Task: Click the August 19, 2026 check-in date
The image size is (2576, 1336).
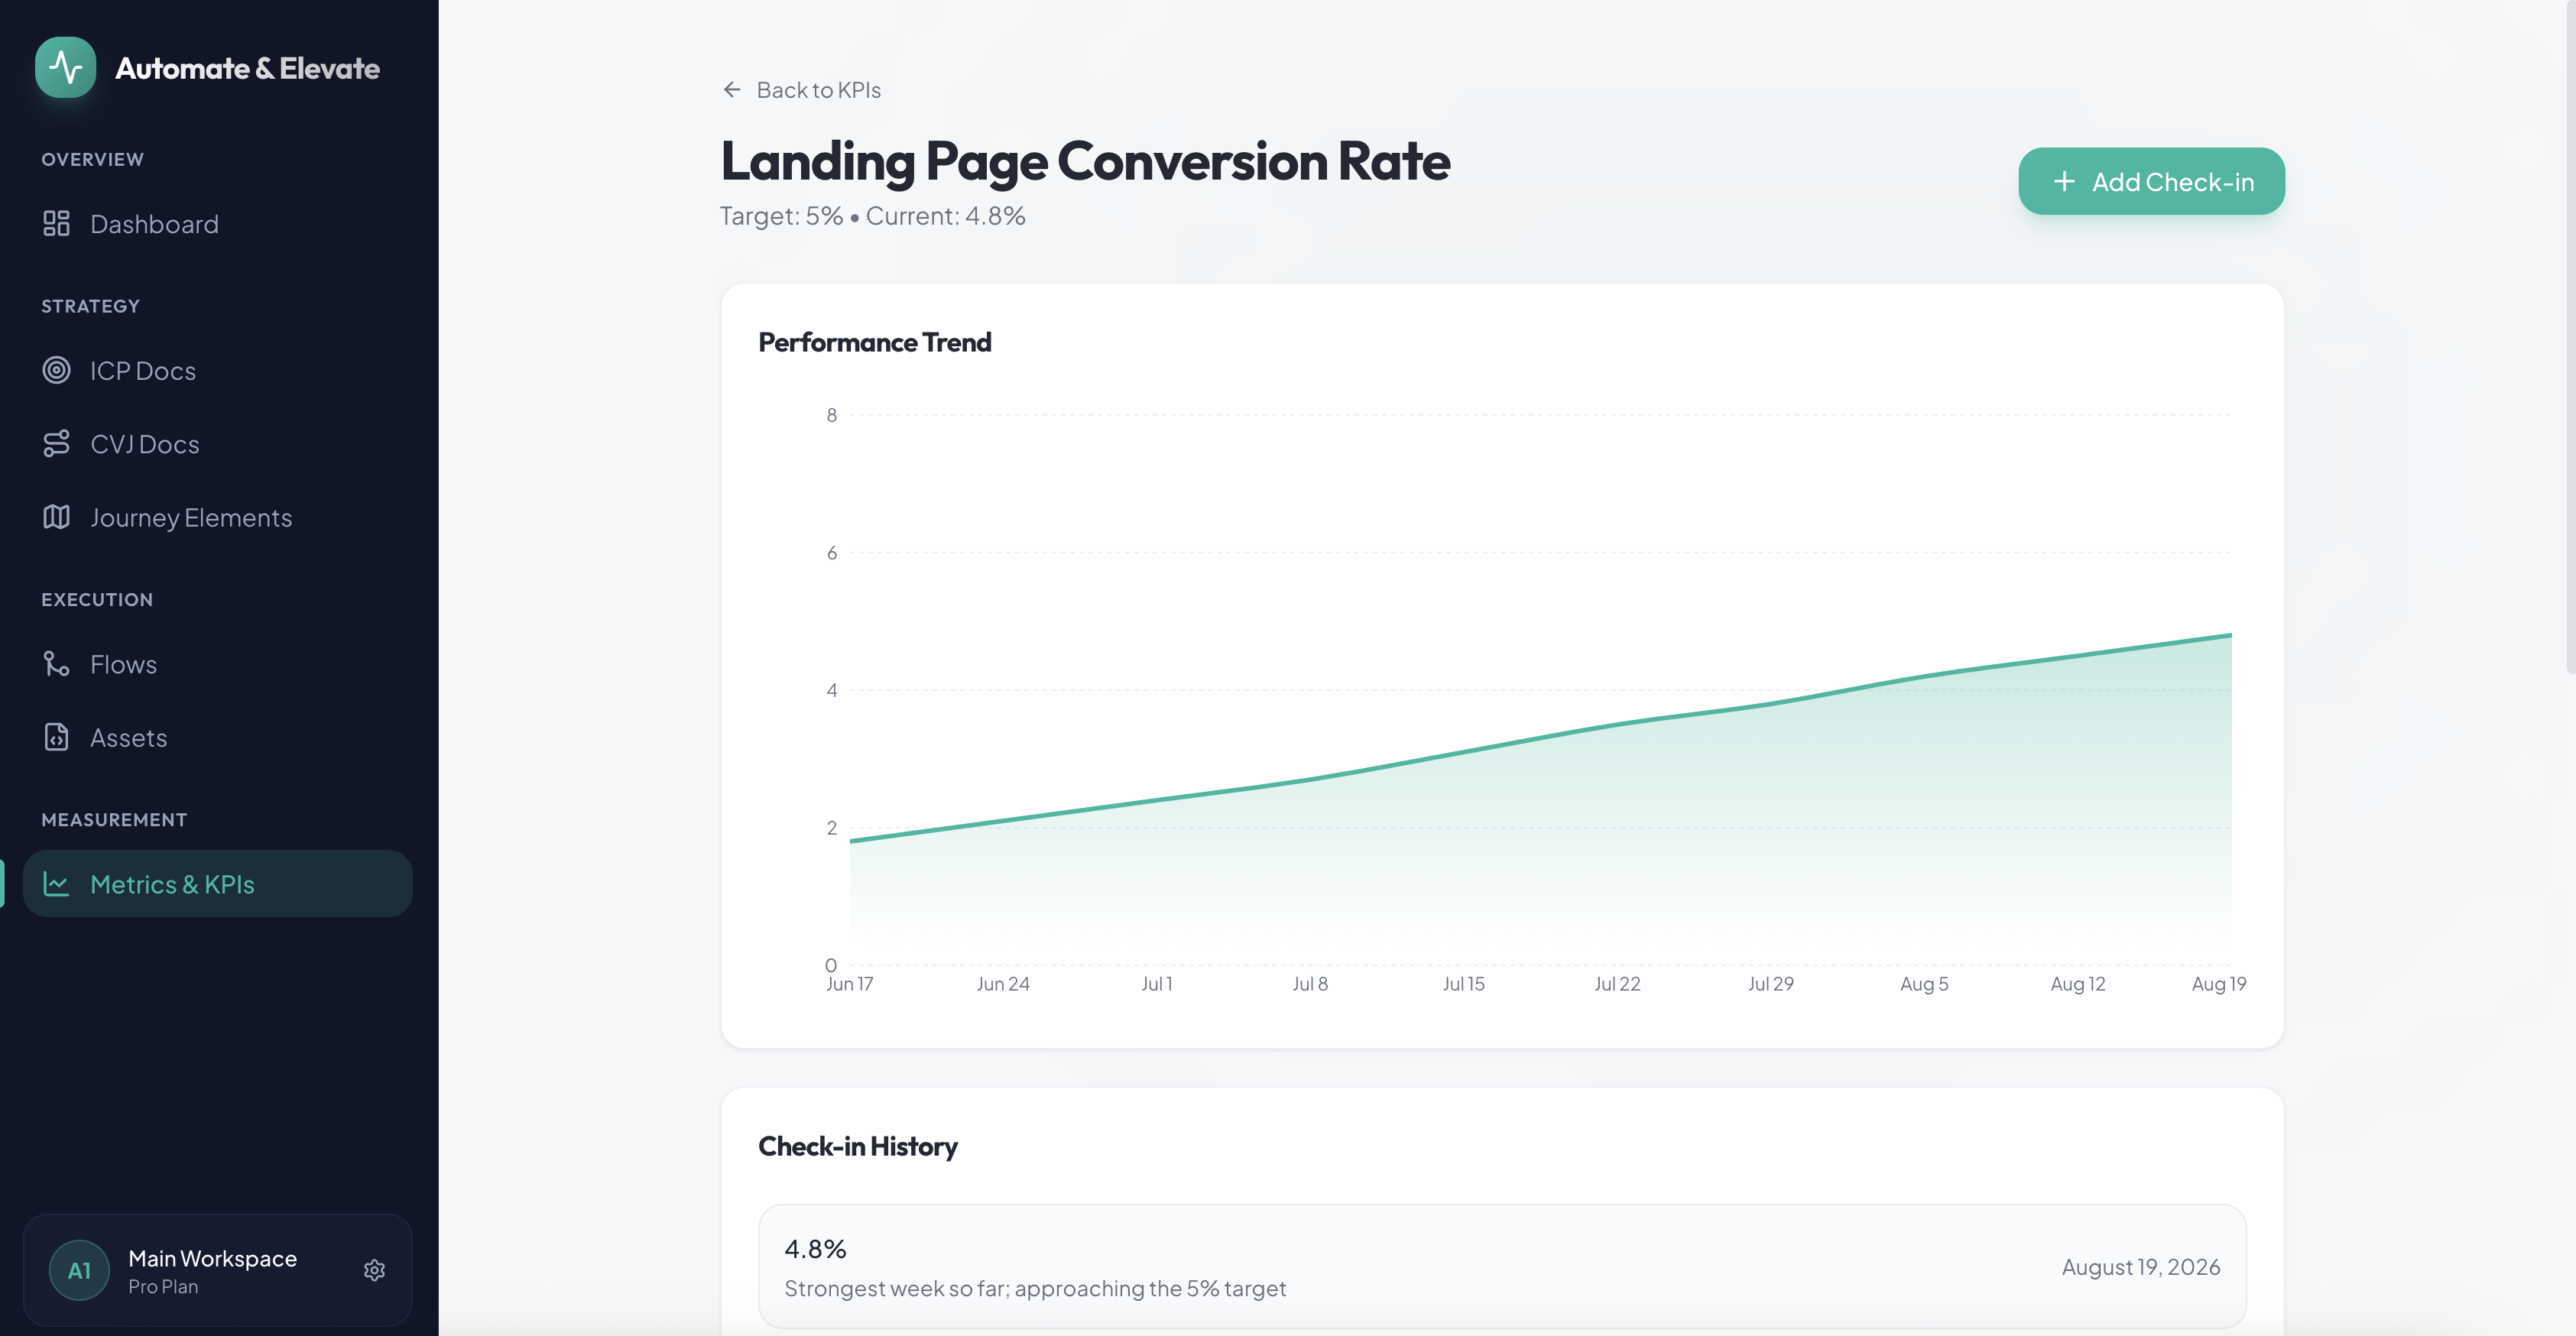Action: point(2140,1266)
